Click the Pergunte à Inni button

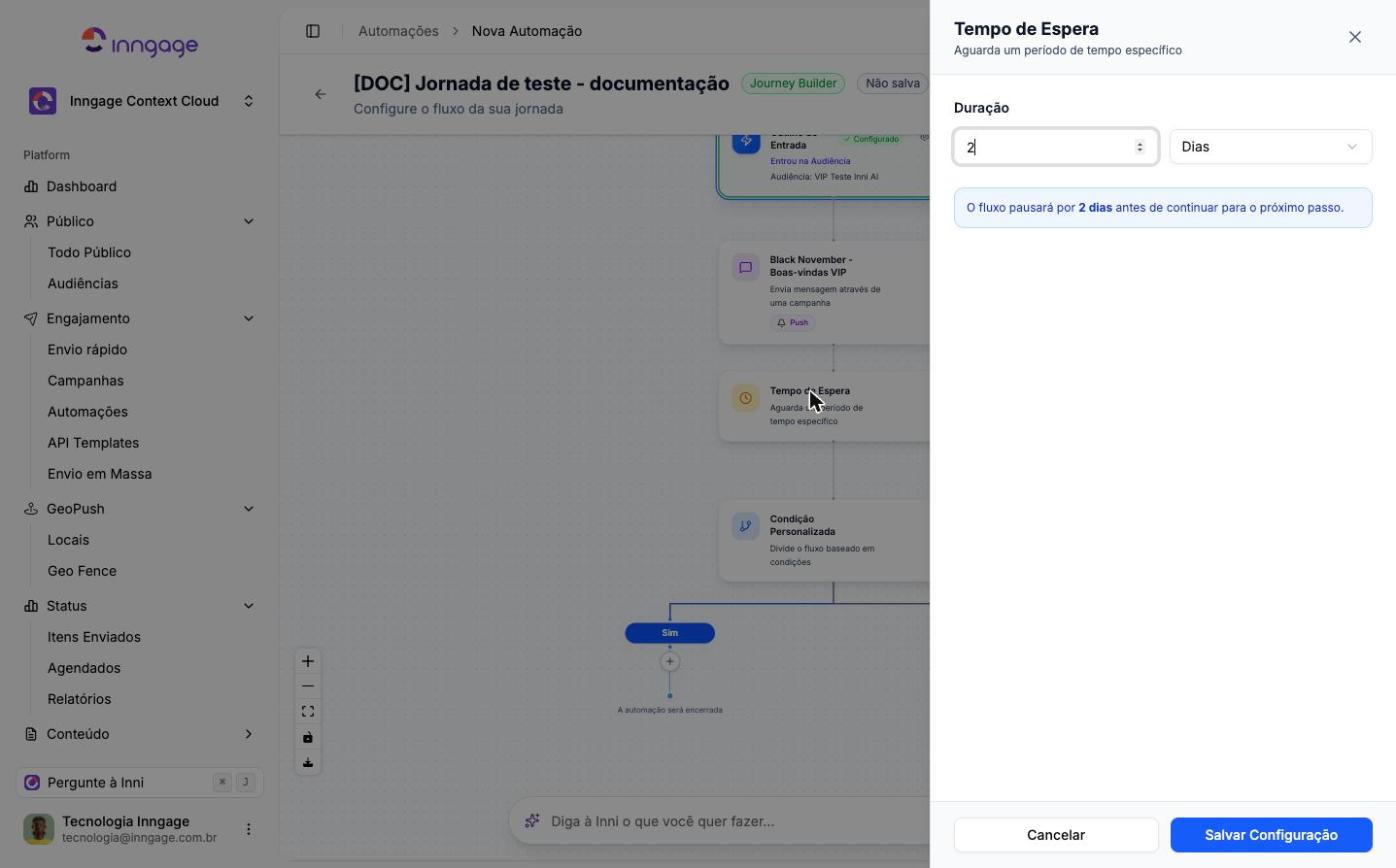pos(140,782)
